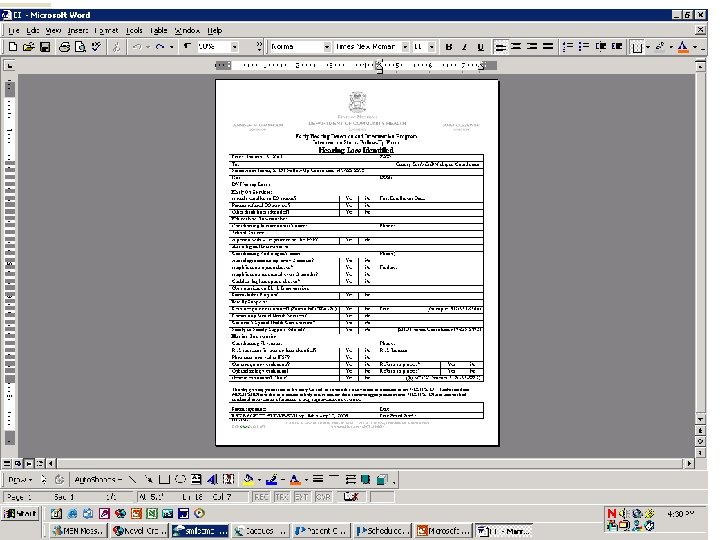Open the Zoom percentage dropdown

(235, 46)
